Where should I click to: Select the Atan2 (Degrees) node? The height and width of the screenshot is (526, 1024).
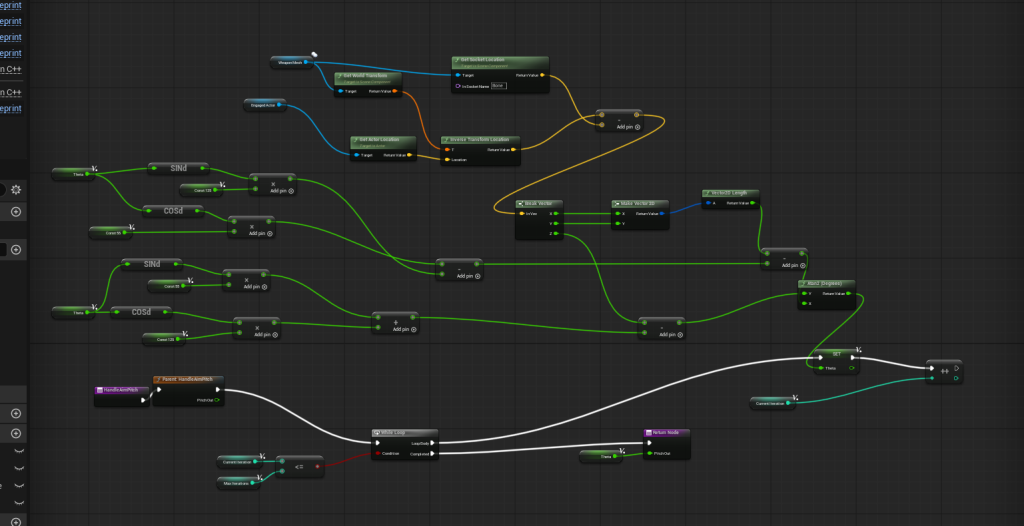click(x=827, y=283)
